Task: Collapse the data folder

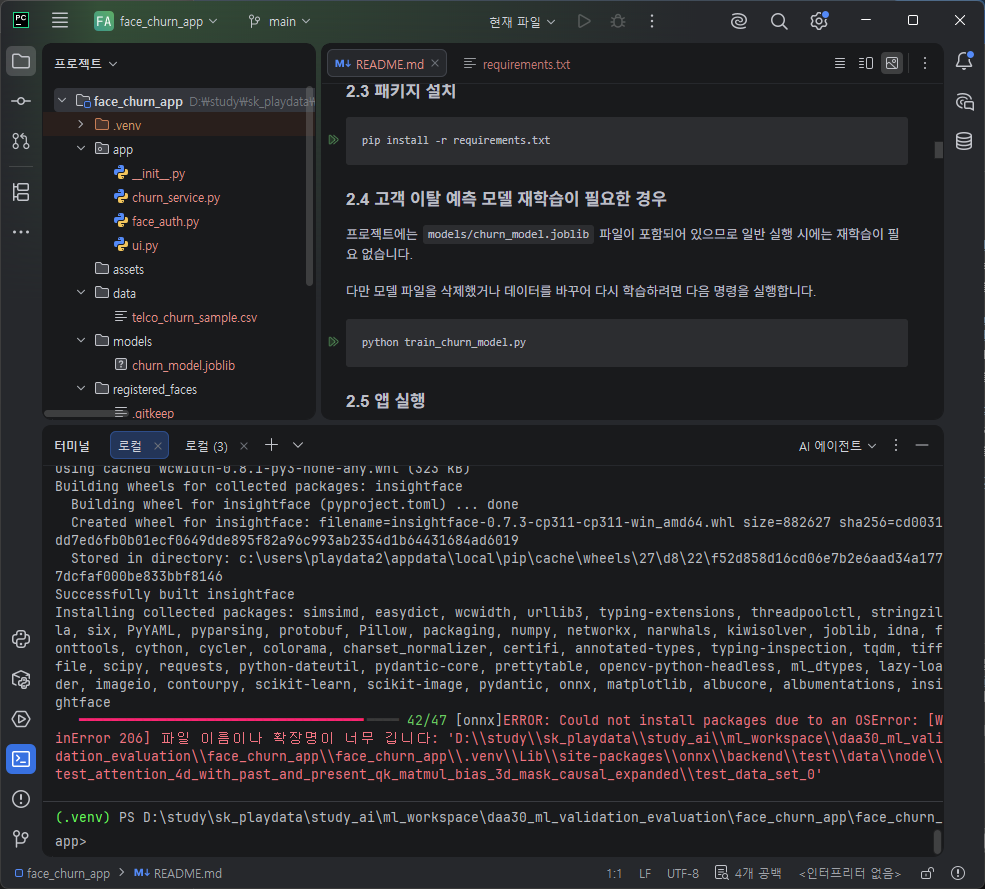Action: coord(80,293)
